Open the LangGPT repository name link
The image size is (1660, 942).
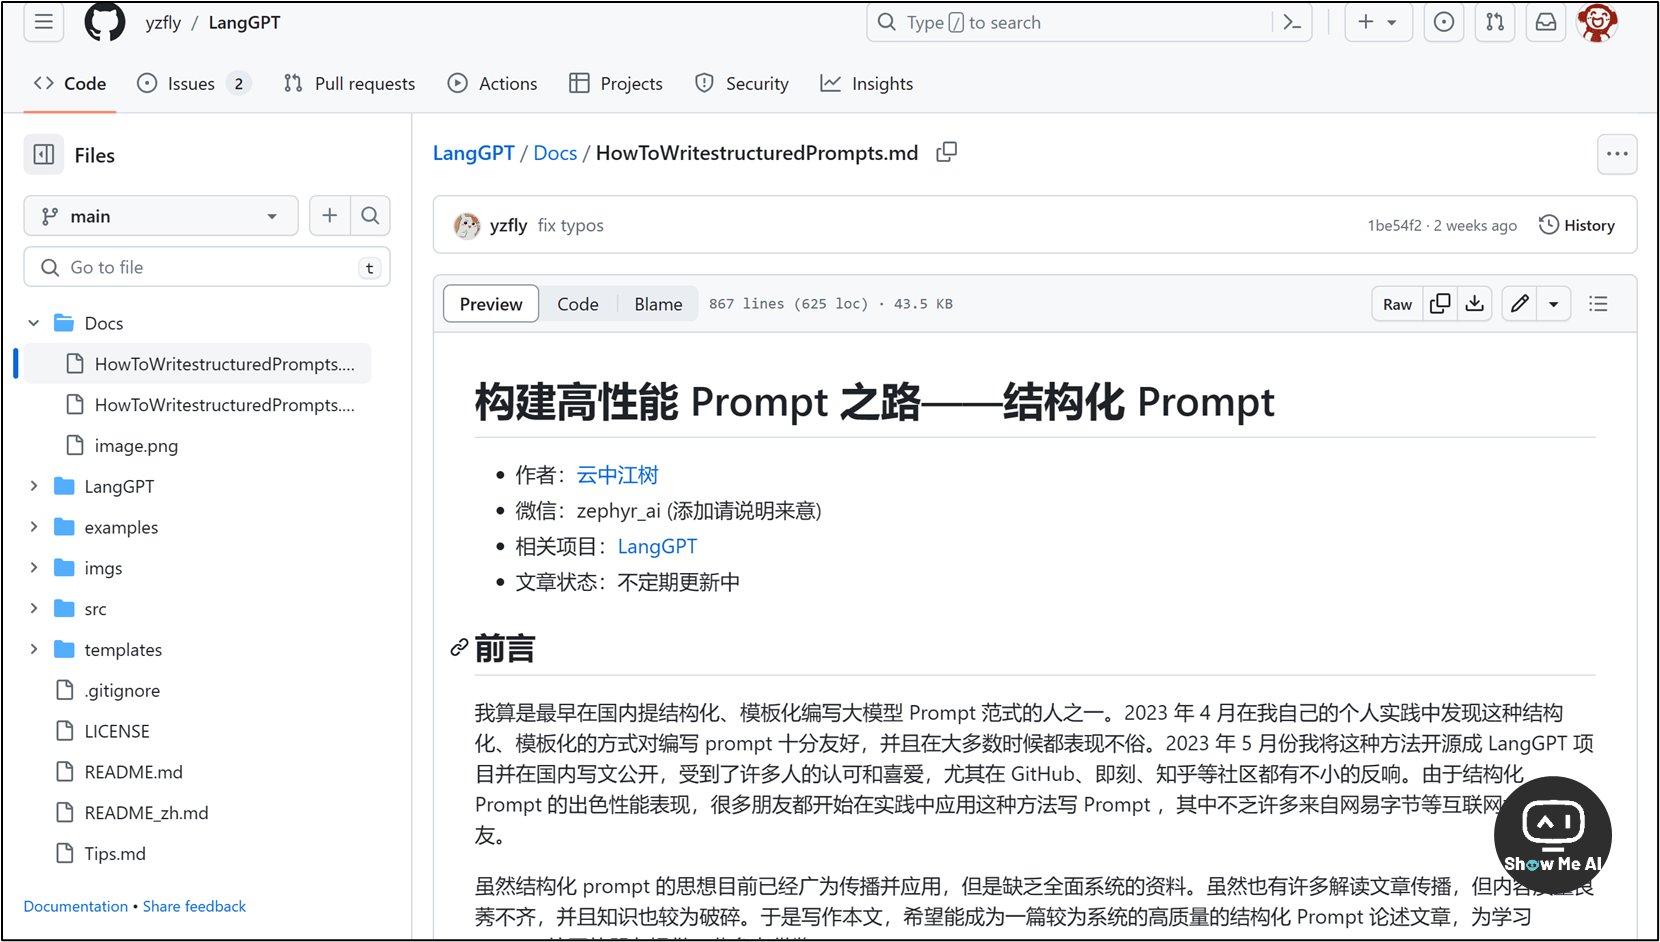244,22
